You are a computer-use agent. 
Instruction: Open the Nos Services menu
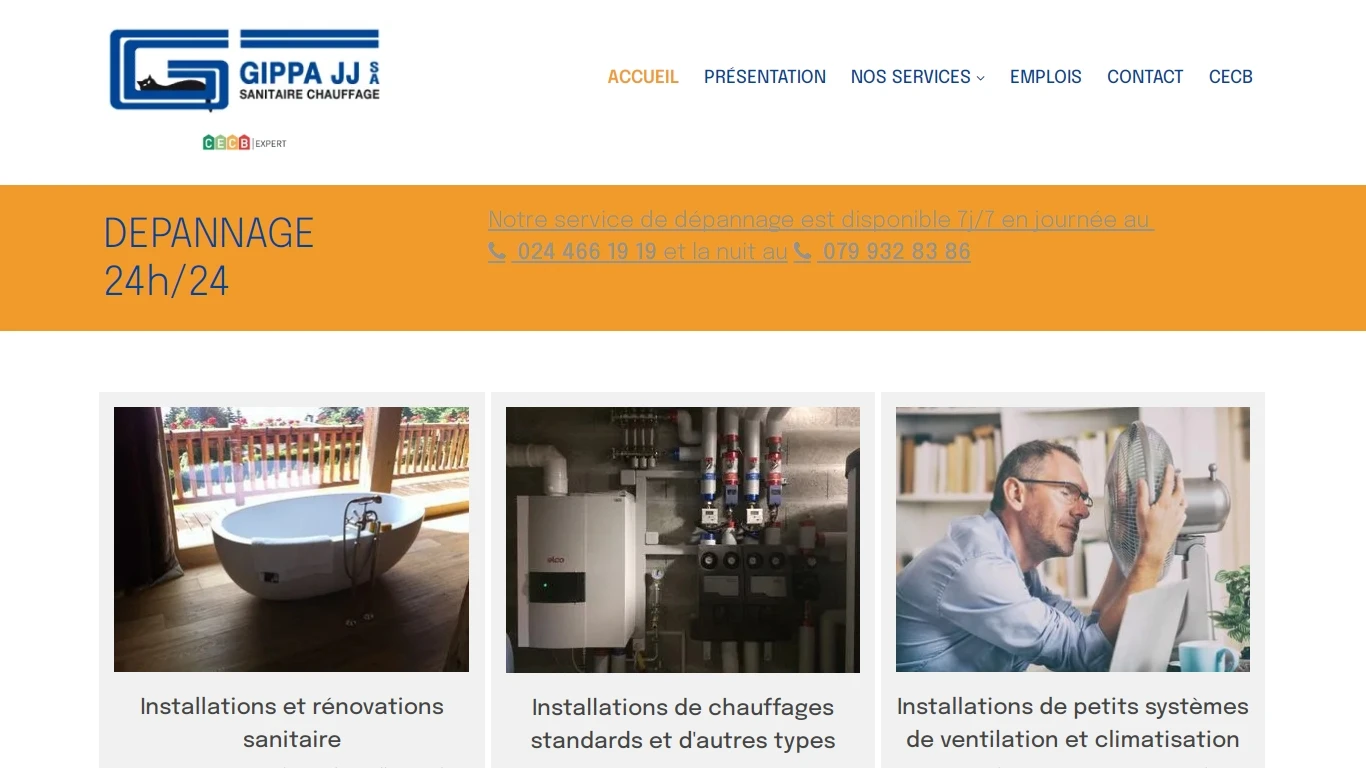click(x=911, y=77)
